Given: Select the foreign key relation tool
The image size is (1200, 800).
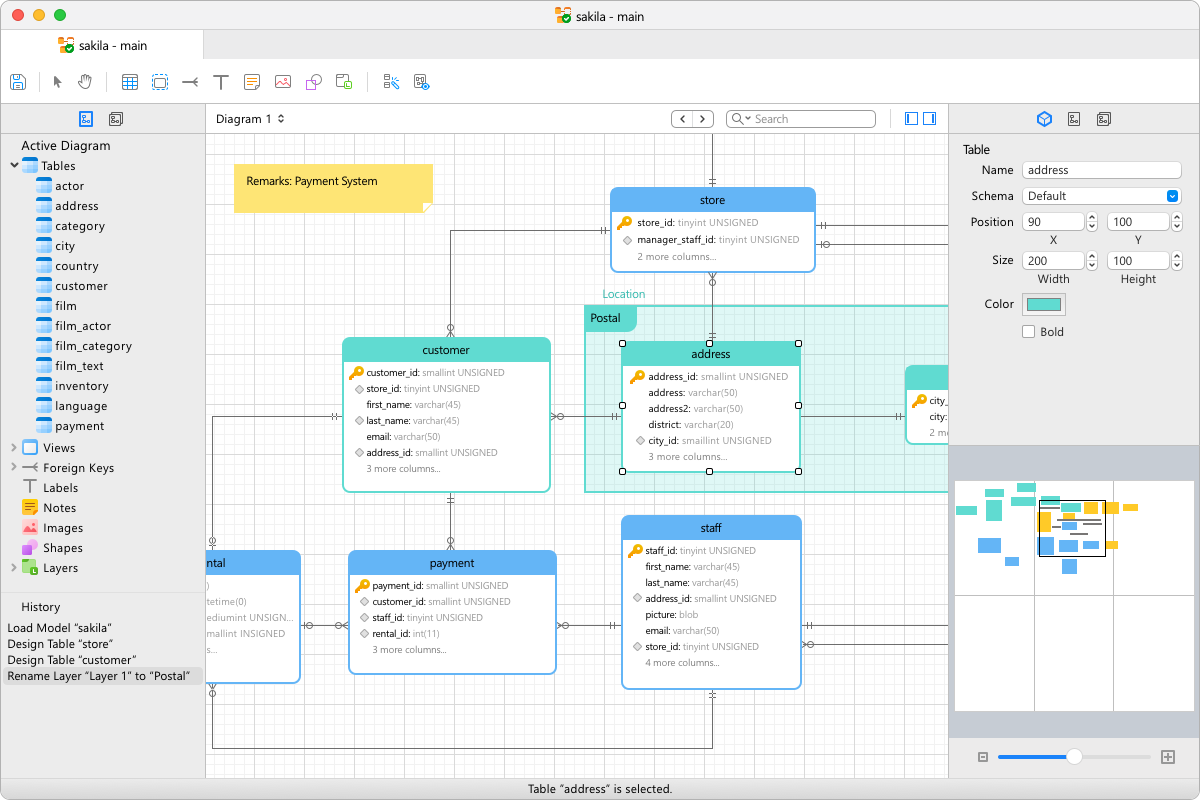Looking at the screenshot, I should point(190,82).
